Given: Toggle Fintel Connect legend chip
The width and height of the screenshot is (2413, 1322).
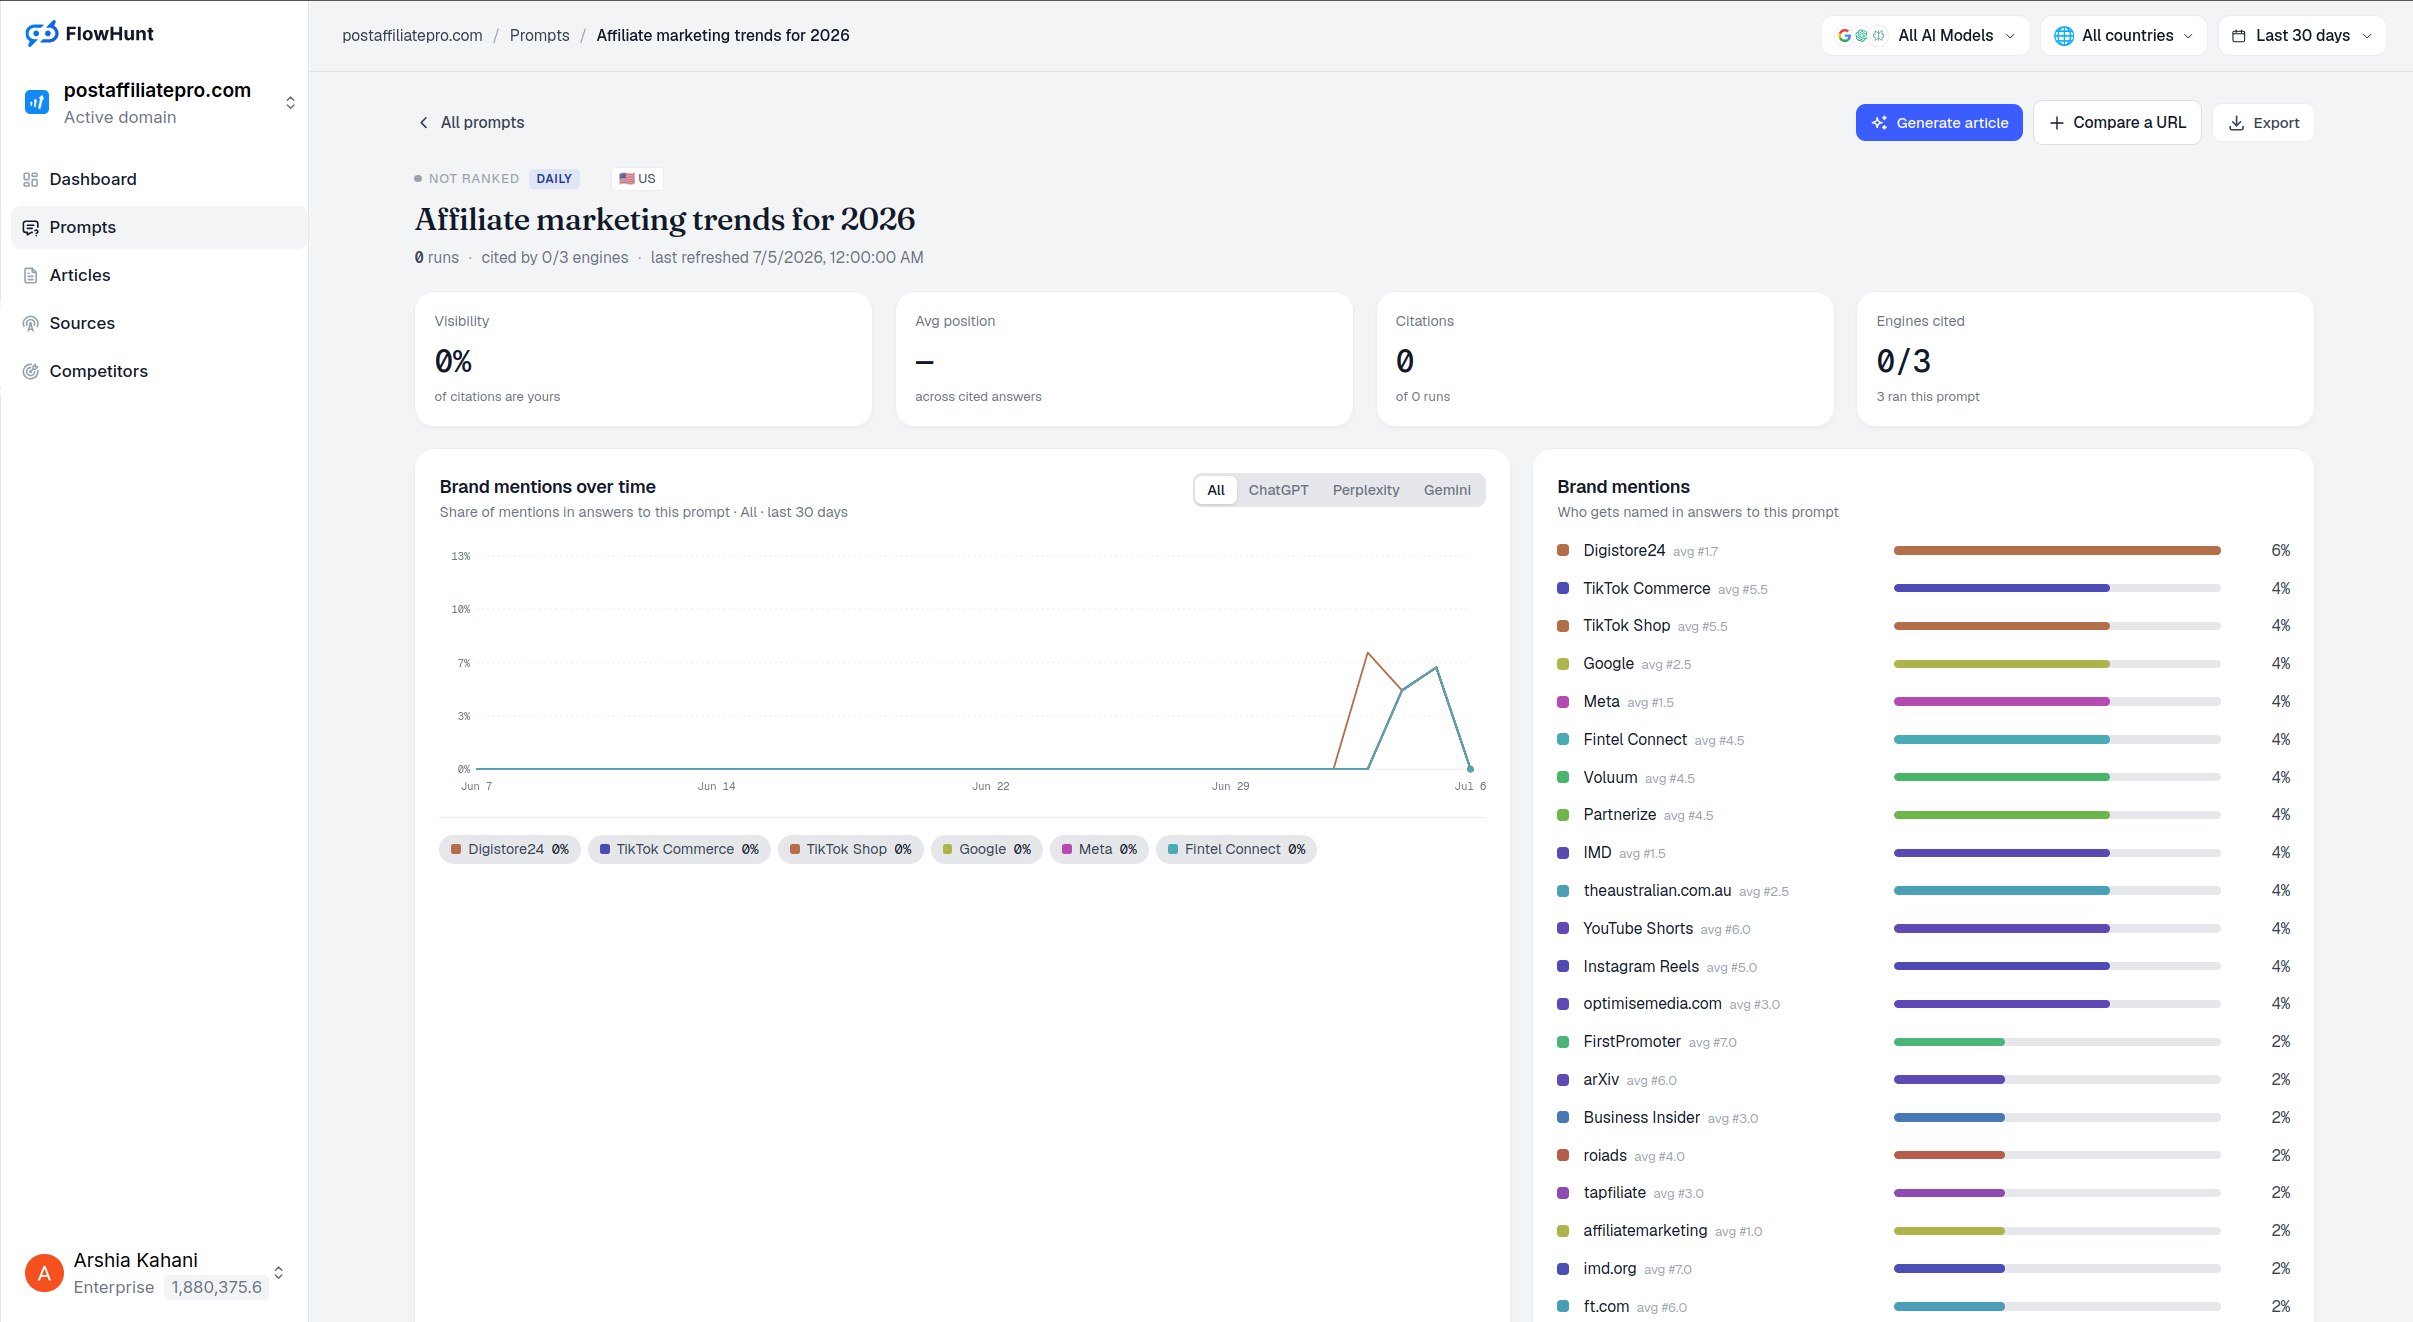Looking at the screenshot, I should (x=1236, y=849).
